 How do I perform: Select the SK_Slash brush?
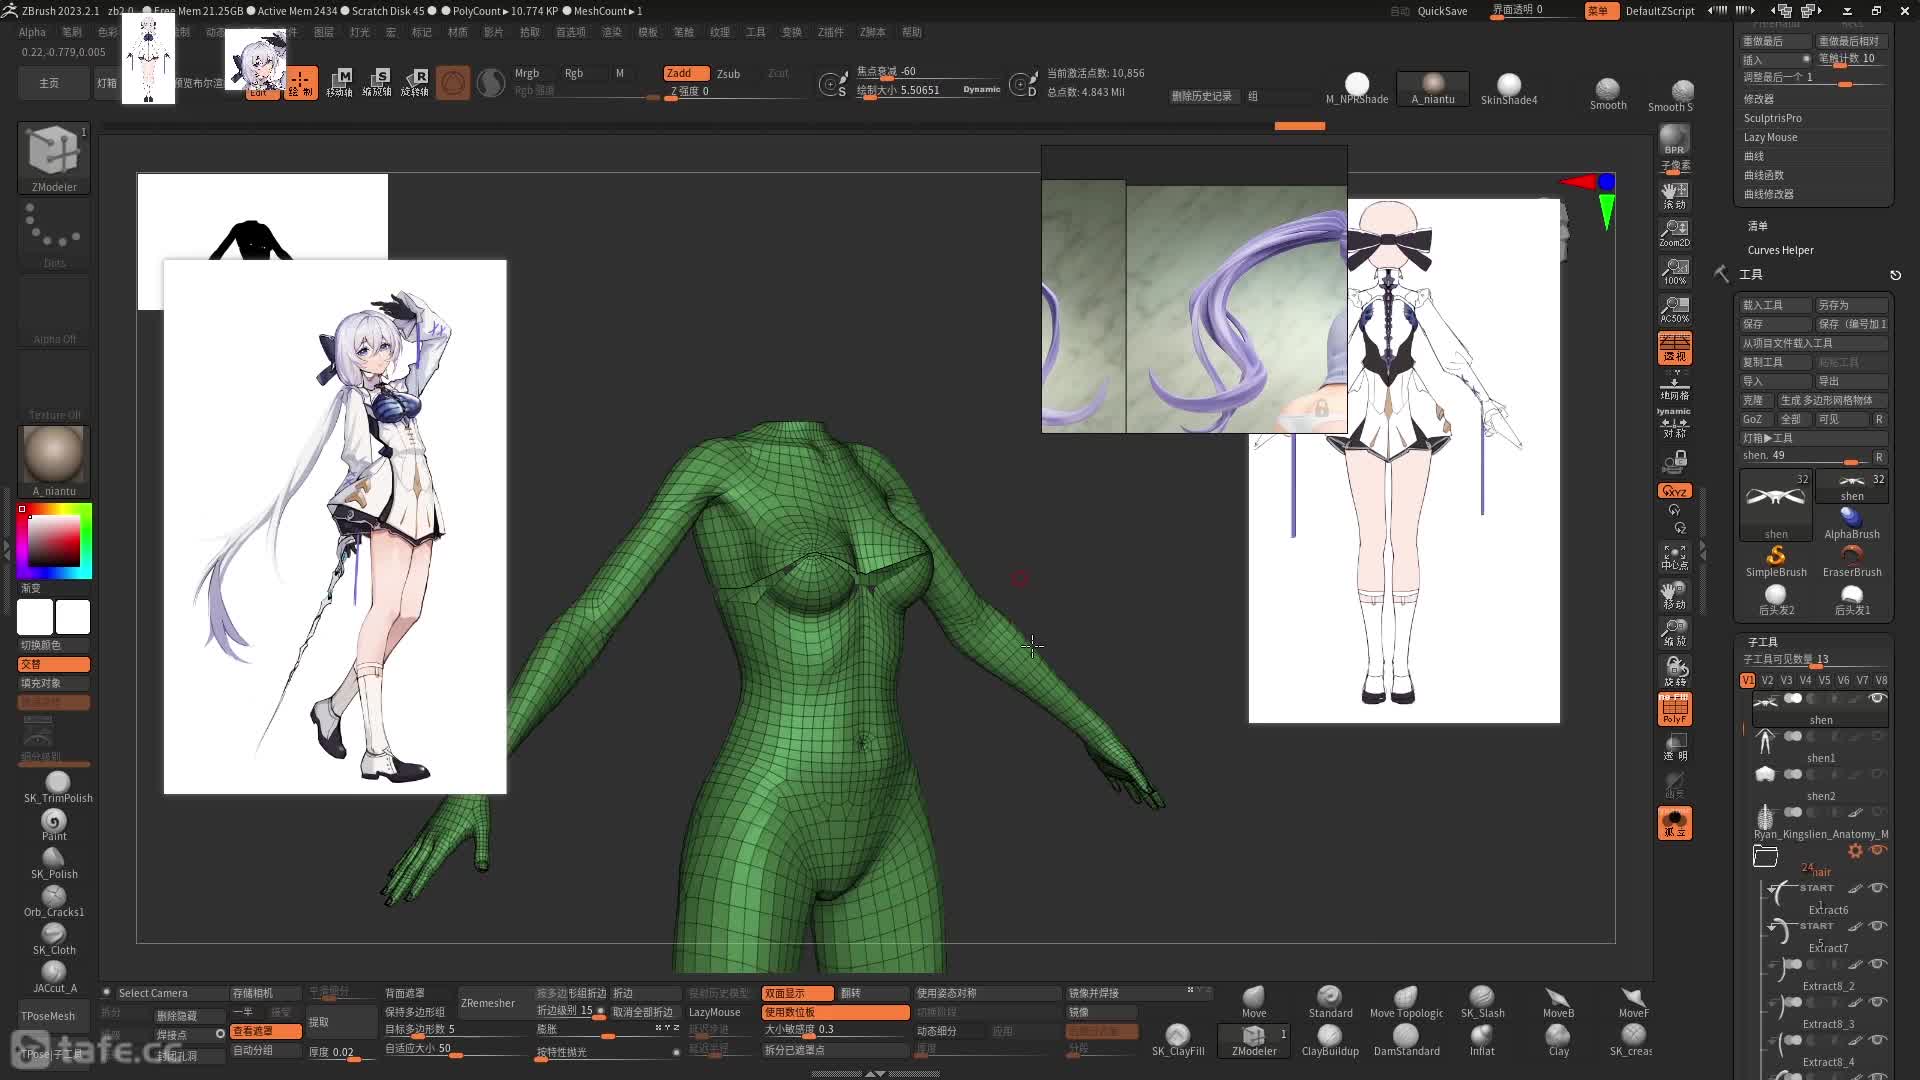tap(1482, 1002)
